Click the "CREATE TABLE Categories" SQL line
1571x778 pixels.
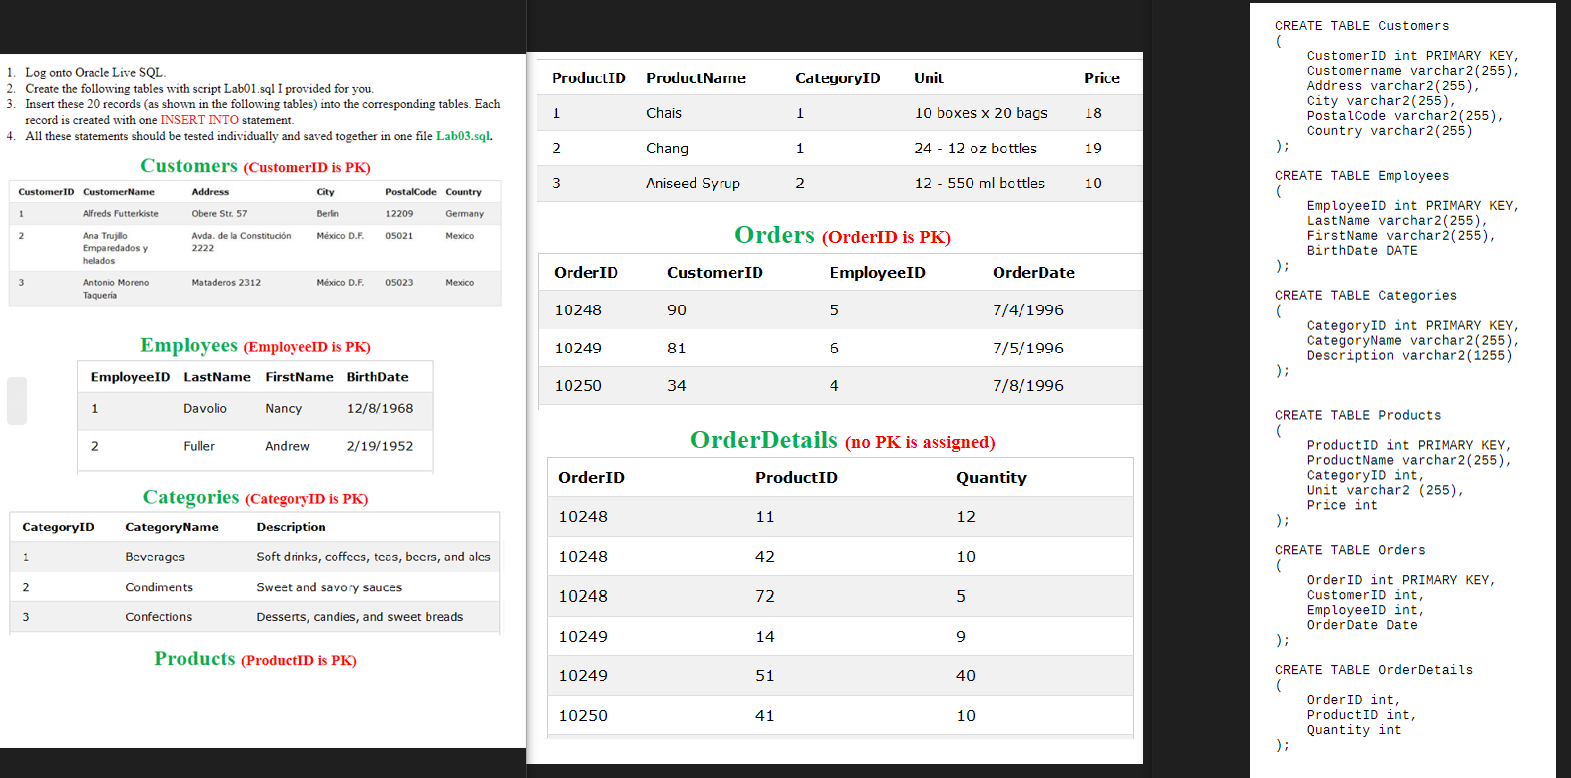(x=1366, y=296)
